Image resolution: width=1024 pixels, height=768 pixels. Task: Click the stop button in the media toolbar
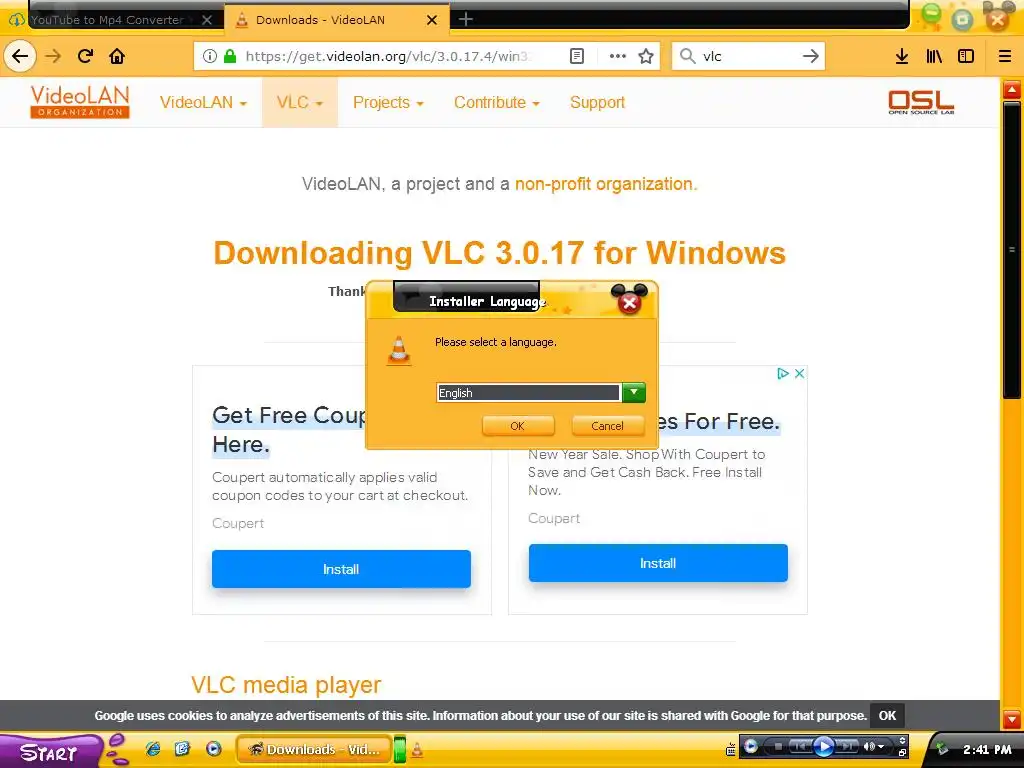pyautogui.click(x=778, y=746)
